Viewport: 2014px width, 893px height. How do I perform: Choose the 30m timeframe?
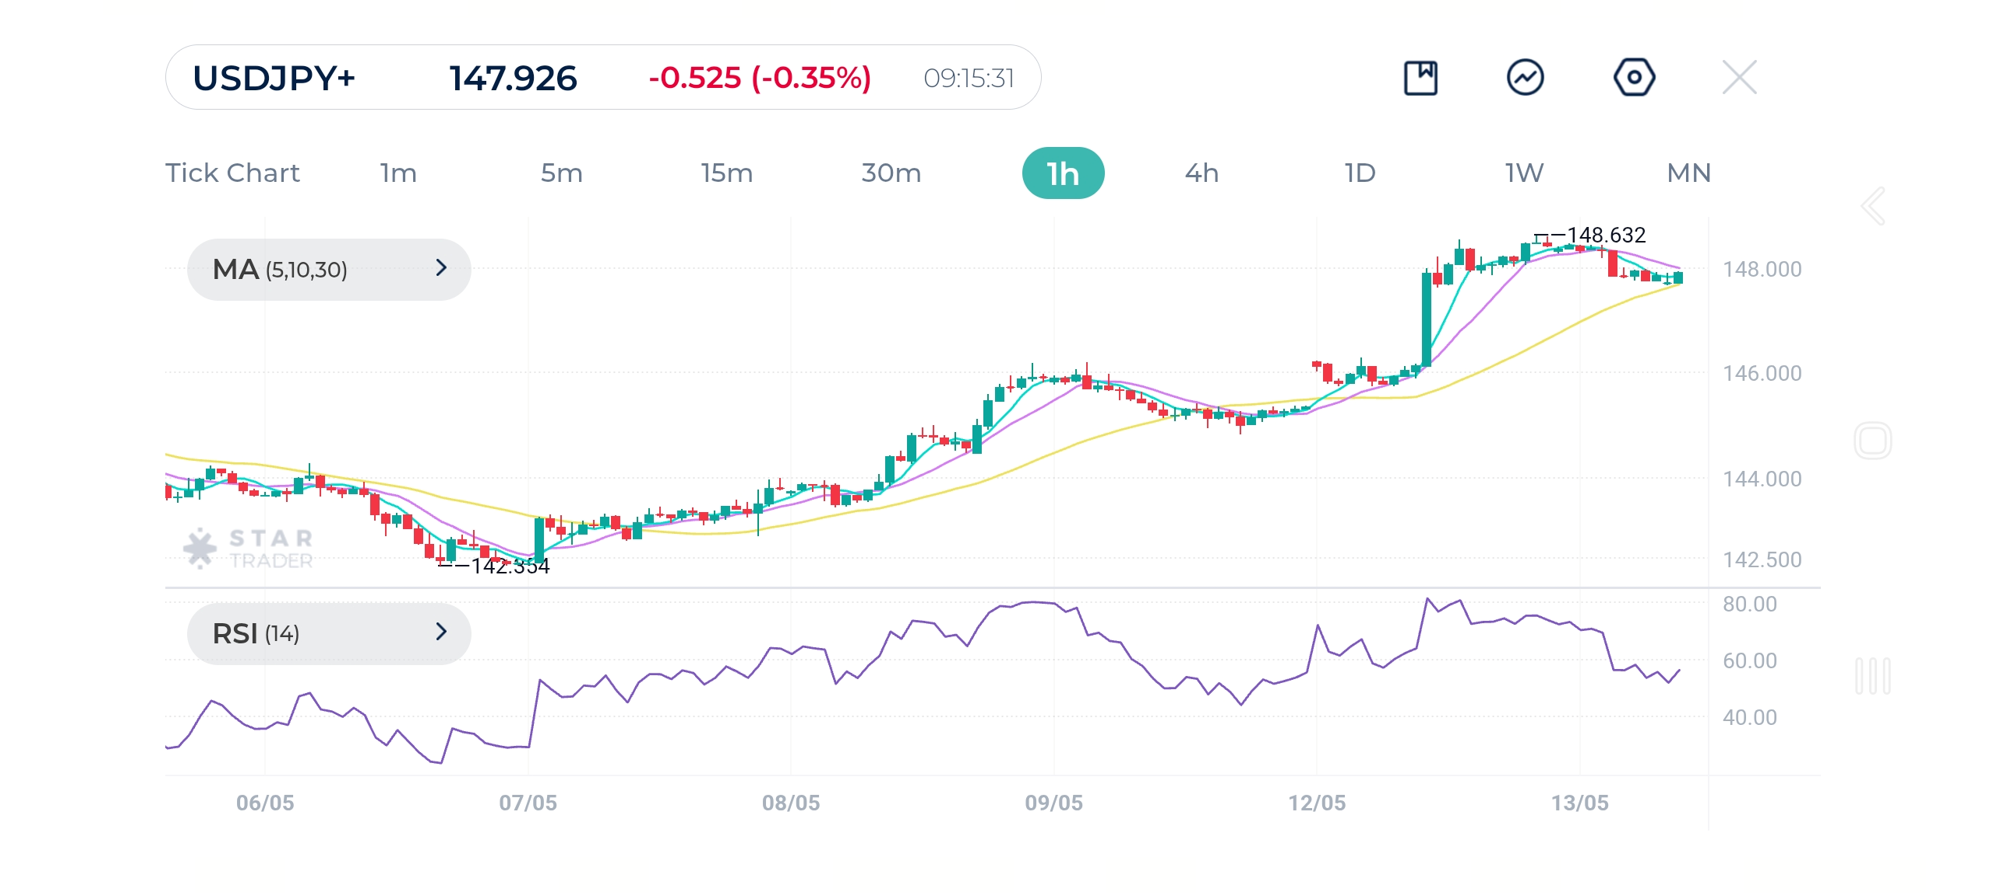pos(891,173)
